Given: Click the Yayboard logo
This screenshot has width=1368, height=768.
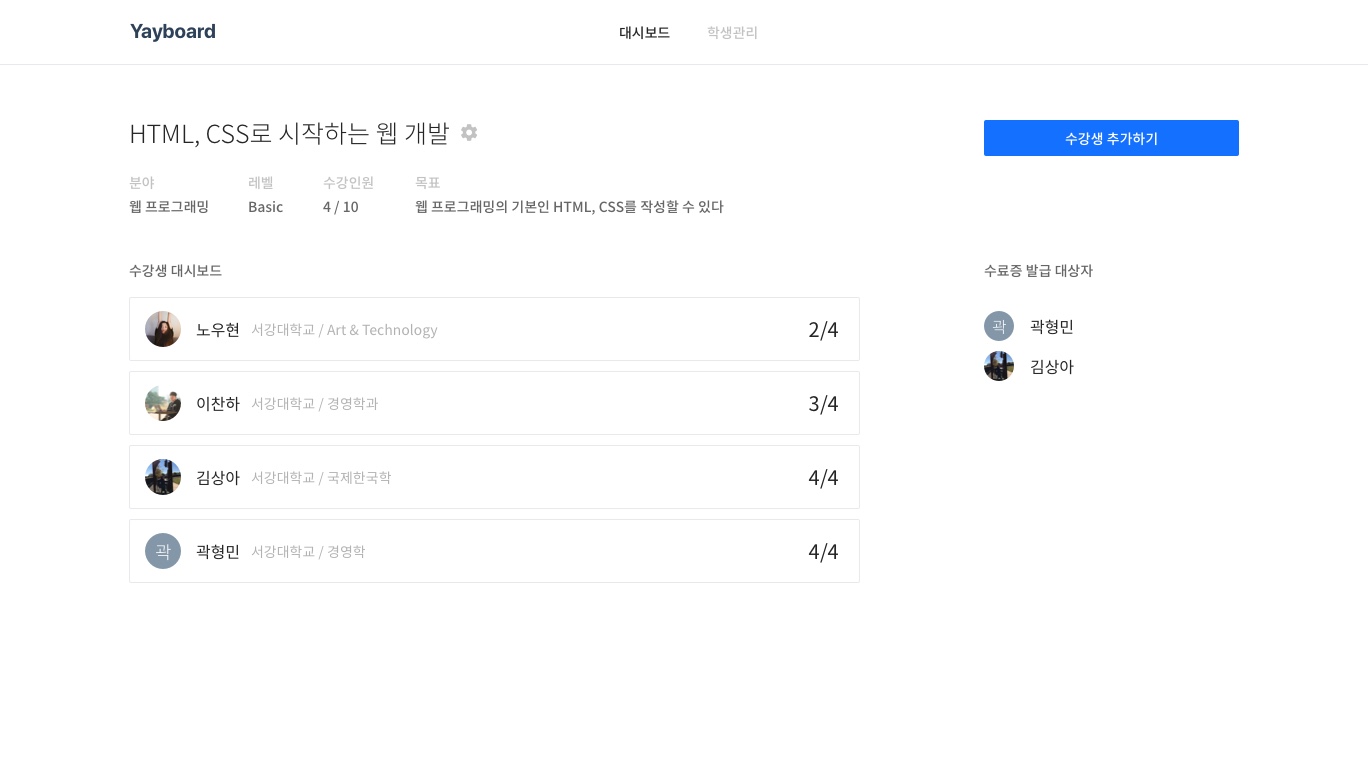Looking at the screenshot, I should [x=173, y=32].
